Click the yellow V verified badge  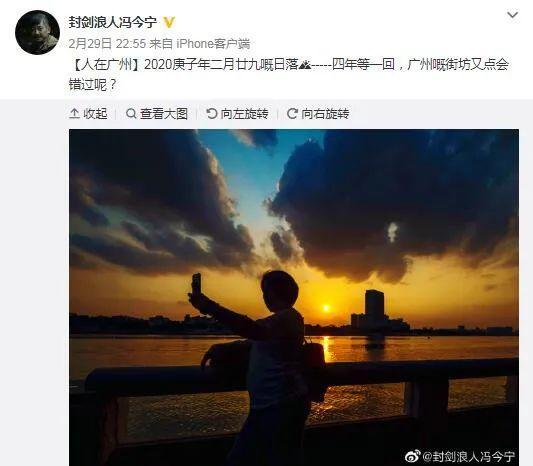pyautogui.click(x=169, y=22)
